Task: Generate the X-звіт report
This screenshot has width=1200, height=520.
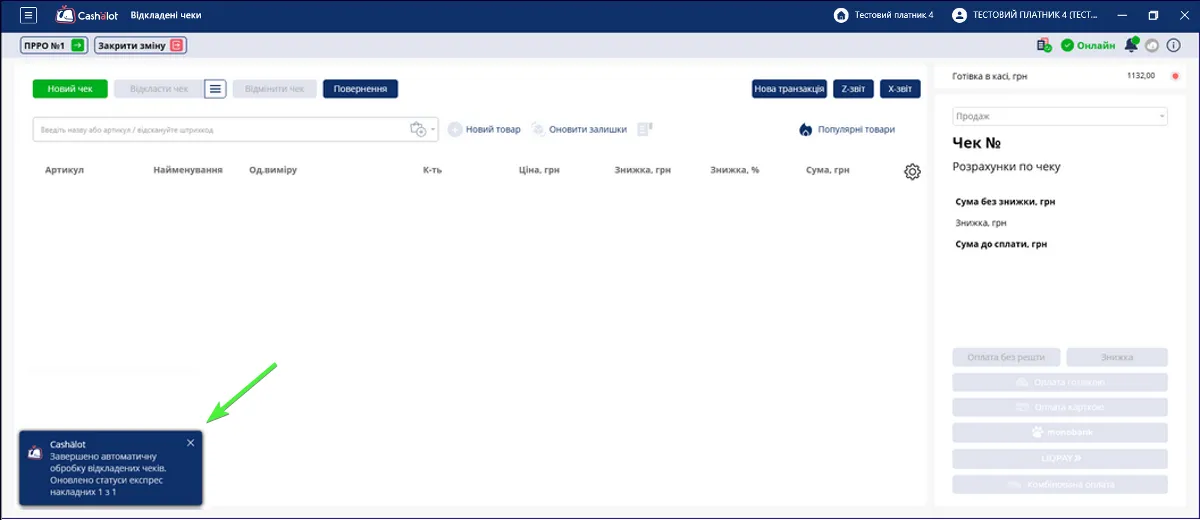Action: pos(898,89)
